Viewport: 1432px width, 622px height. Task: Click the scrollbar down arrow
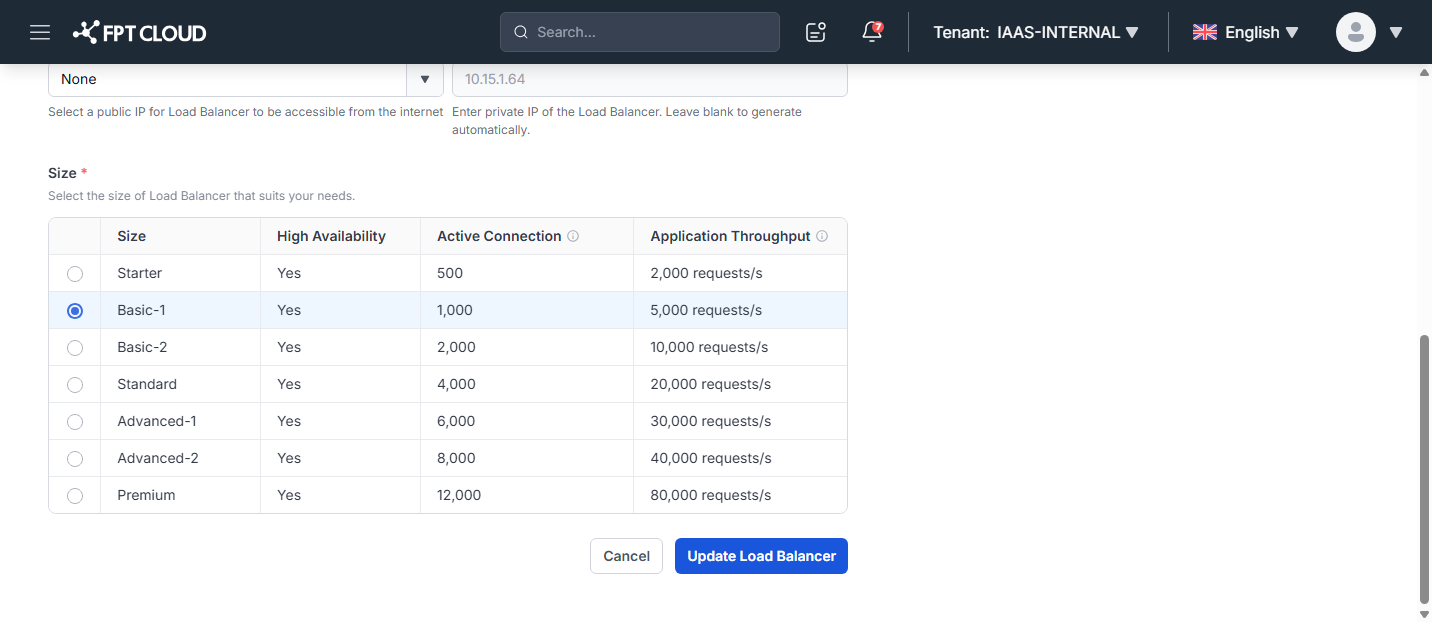pyautogui.click(x=1425, y=614)
